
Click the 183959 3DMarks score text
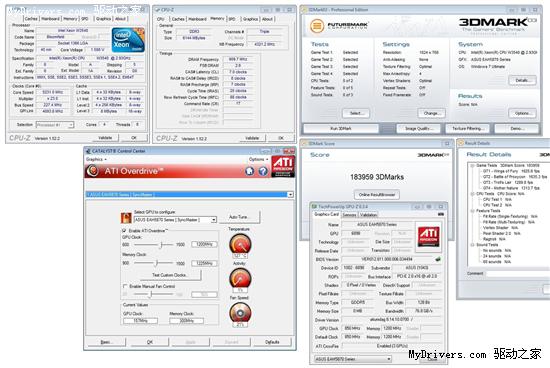pos(377,177)
